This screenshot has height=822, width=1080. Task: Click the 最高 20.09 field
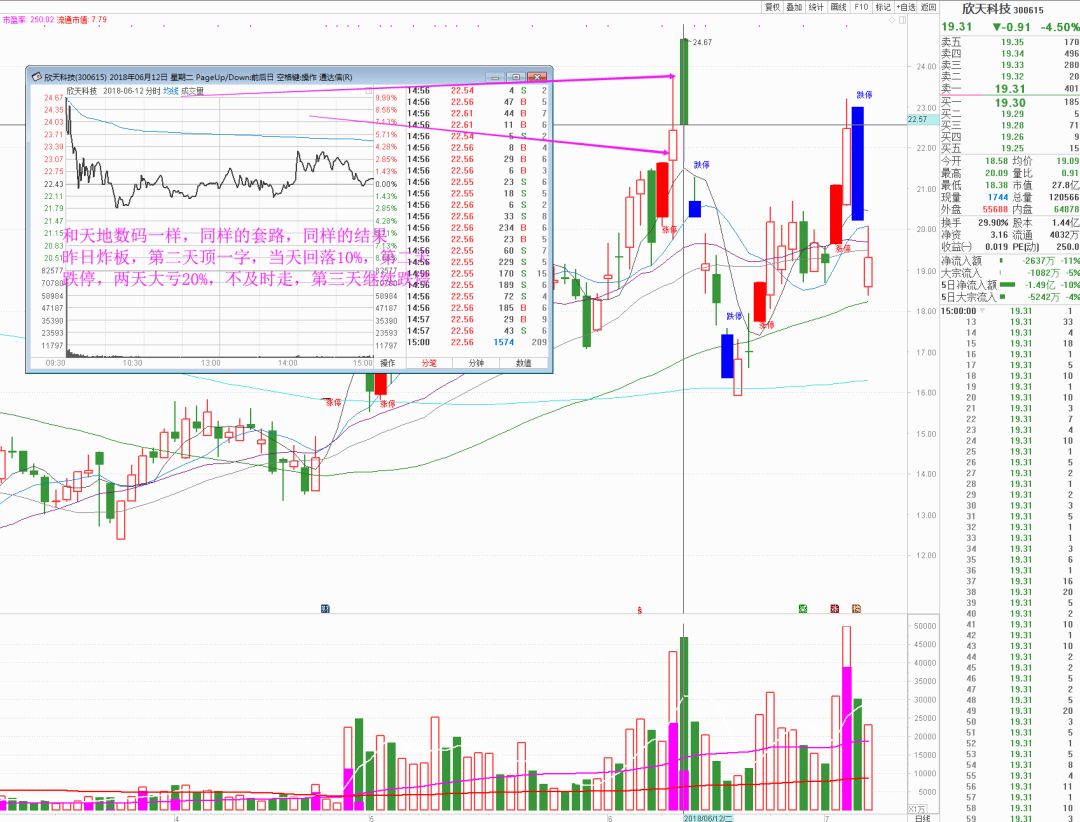976,173
